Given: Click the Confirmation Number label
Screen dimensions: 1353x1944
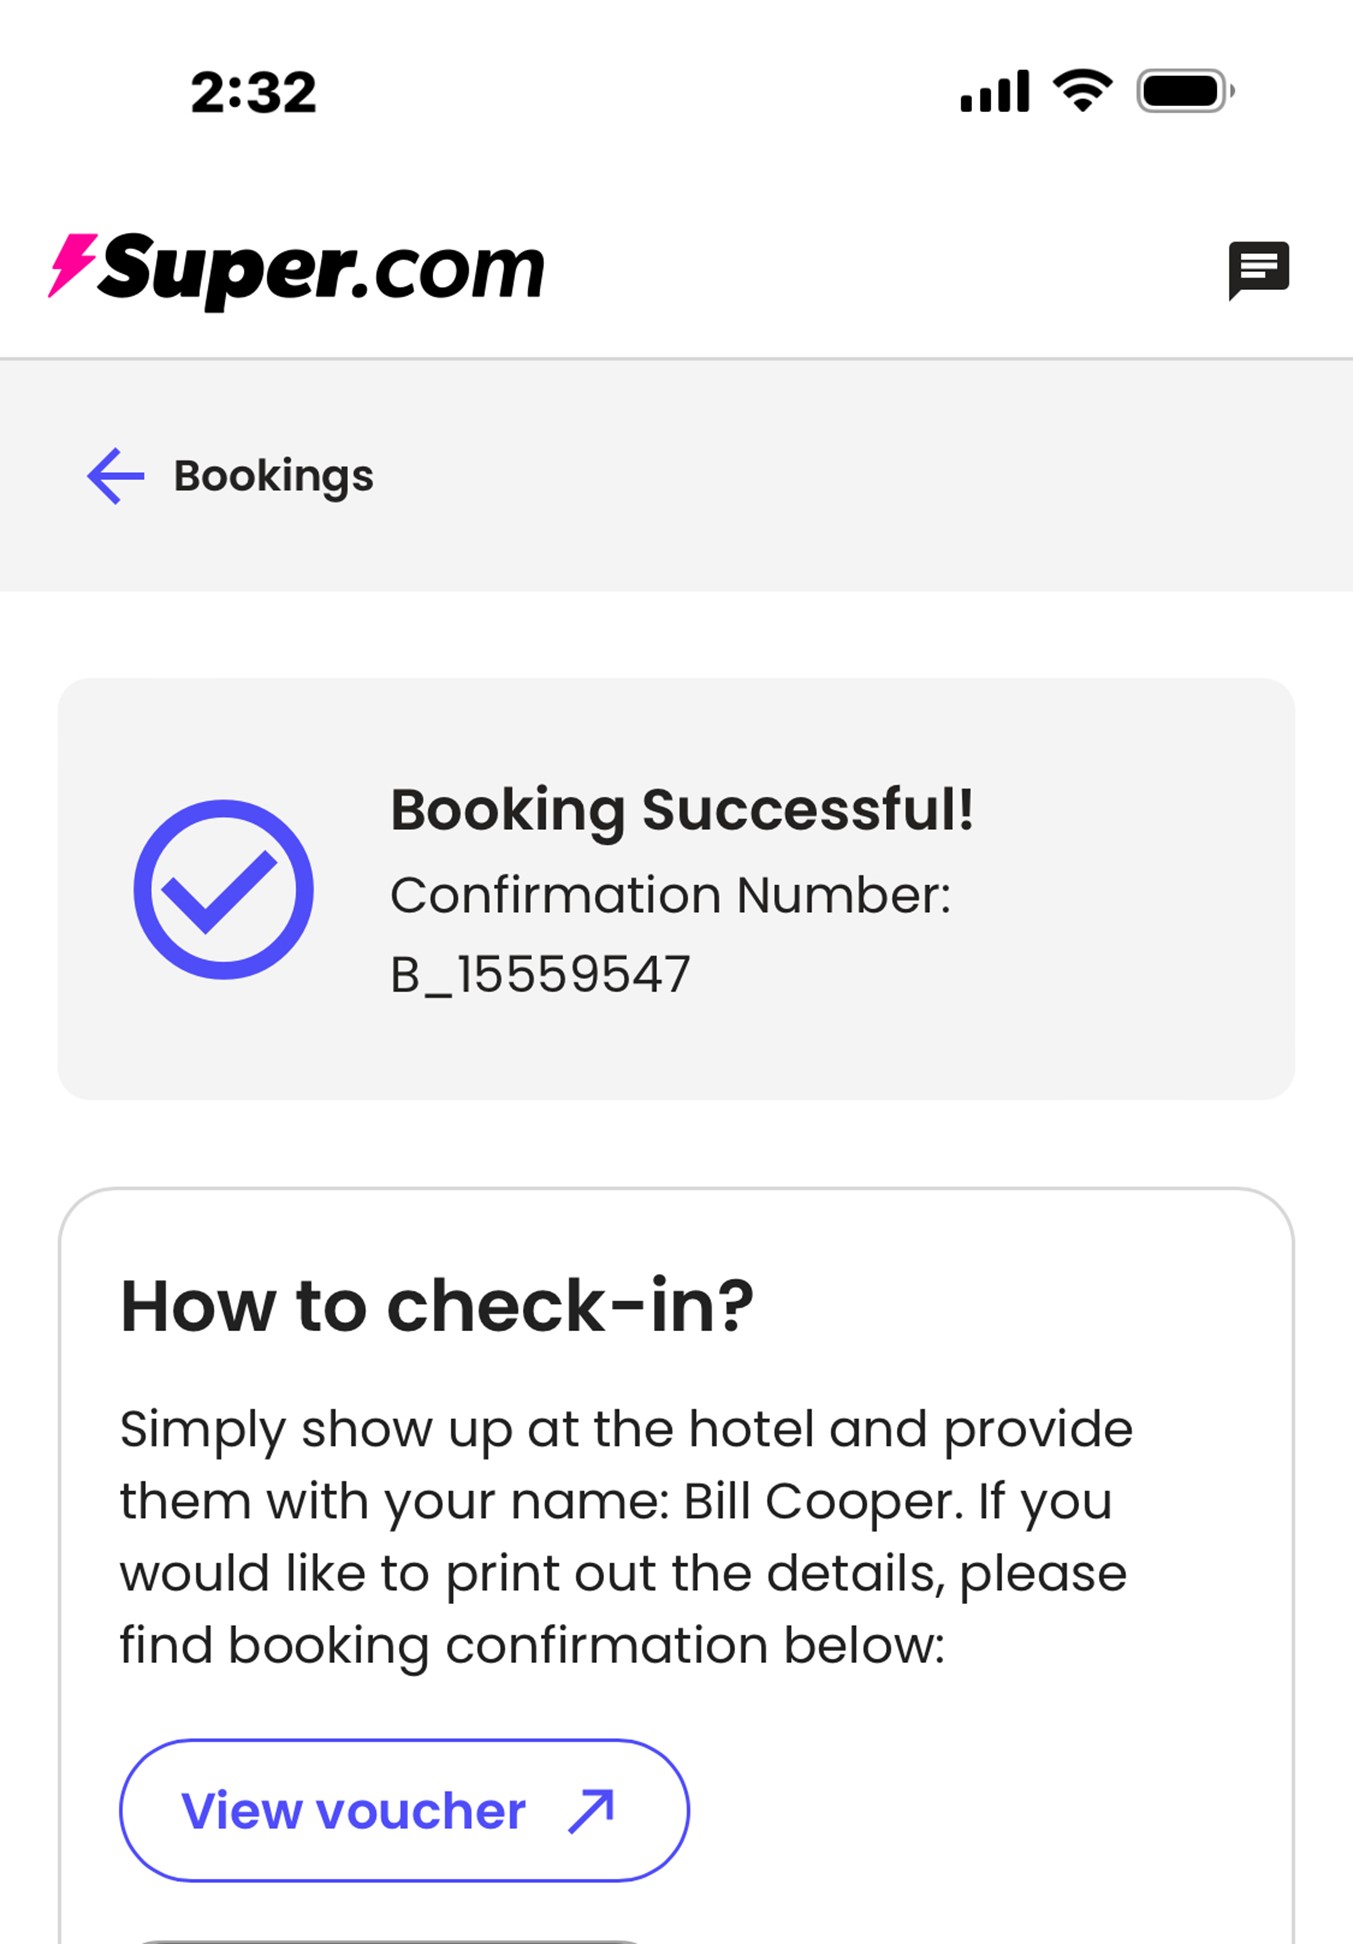Looking at the screenshot, I should pos(670,894).
